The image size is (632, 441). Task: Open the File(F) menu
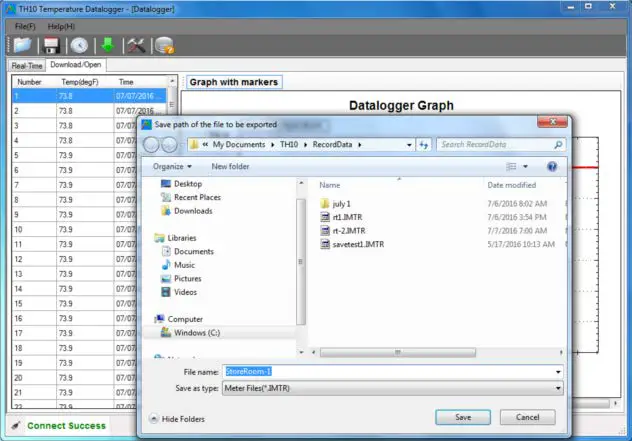(25, 27)
